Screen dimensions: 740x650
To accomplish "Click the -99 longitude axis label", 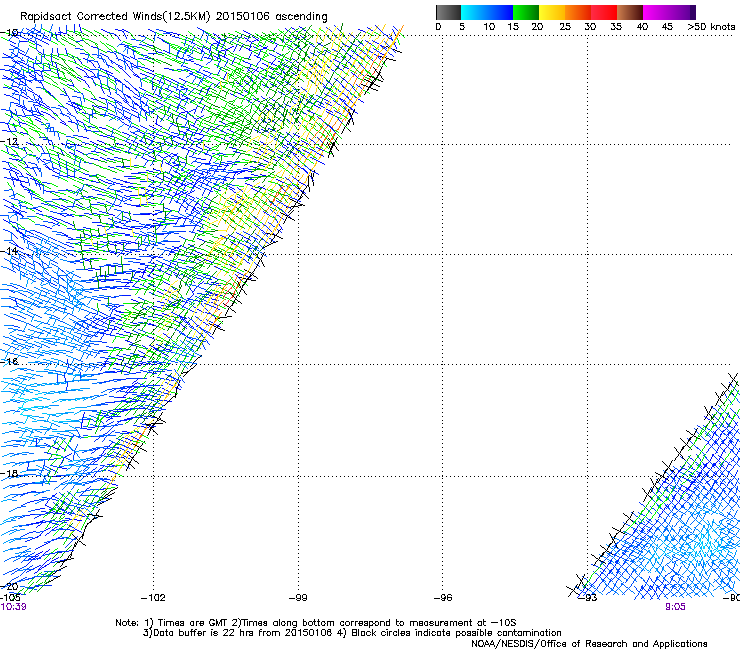I will pyautogui.click(x=298, y=598).
